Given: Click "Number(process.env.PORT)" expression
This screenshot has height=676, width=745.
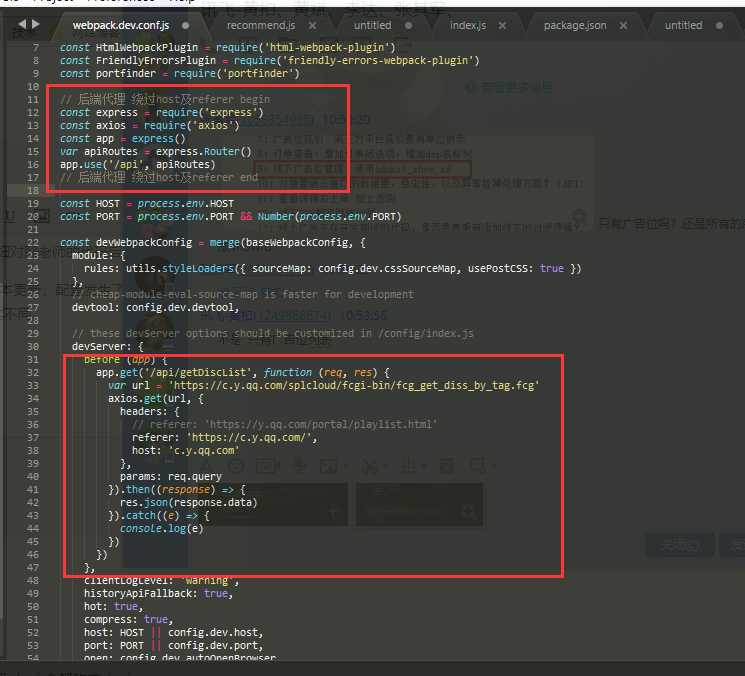Looking at the screenshot, I should [x=329, y=217].
